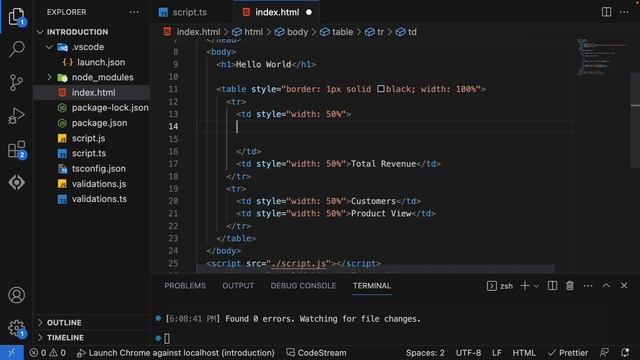640x360 pixels.
Task: Open the Search view in activity bar
Action: click(x=16, y=49)
